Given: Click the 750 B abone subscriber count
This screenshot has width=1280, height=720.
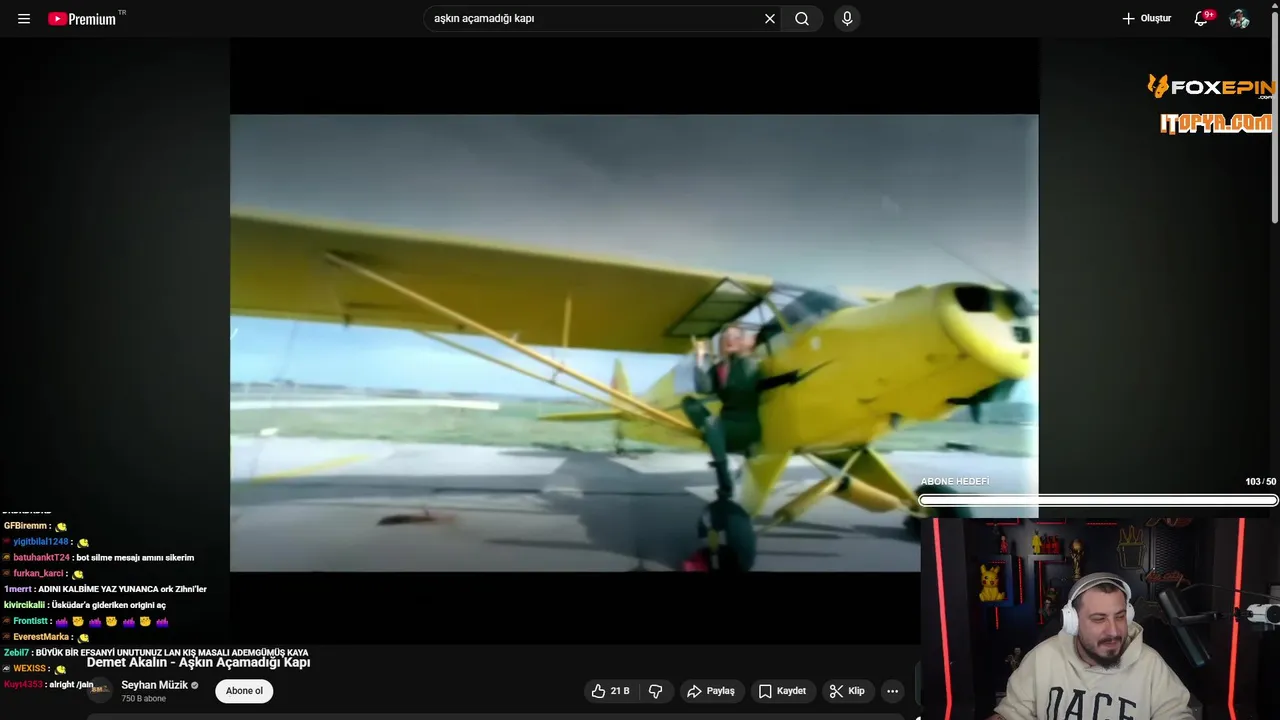Looking at the screenshot, I should pos(144,699).
